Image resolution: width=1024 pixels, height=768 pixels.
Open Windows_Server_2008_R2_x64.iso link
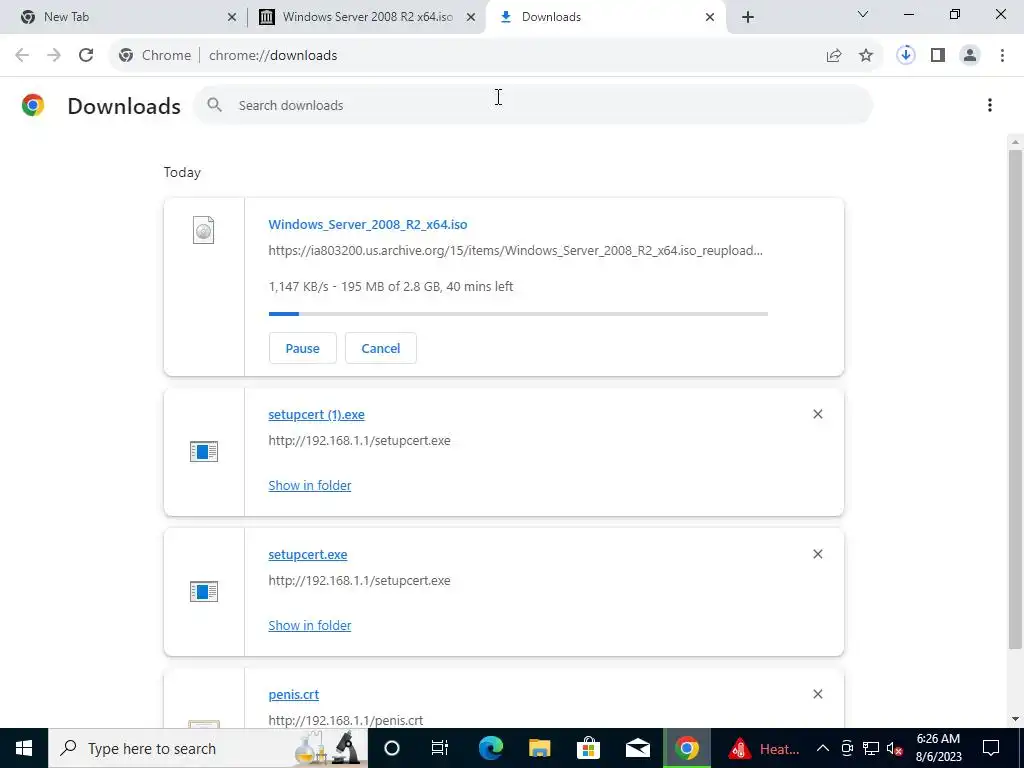point(368,224)
